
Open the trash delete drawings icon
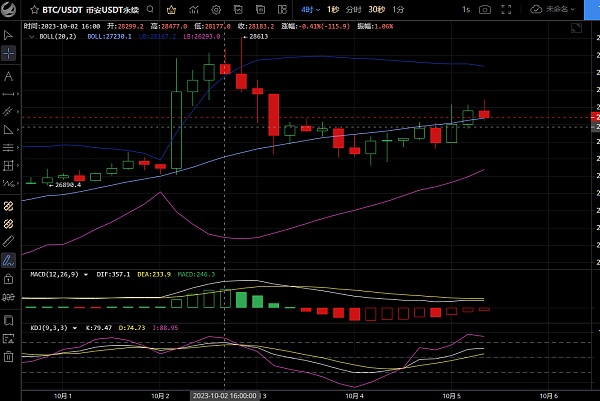tap(8, 357)
